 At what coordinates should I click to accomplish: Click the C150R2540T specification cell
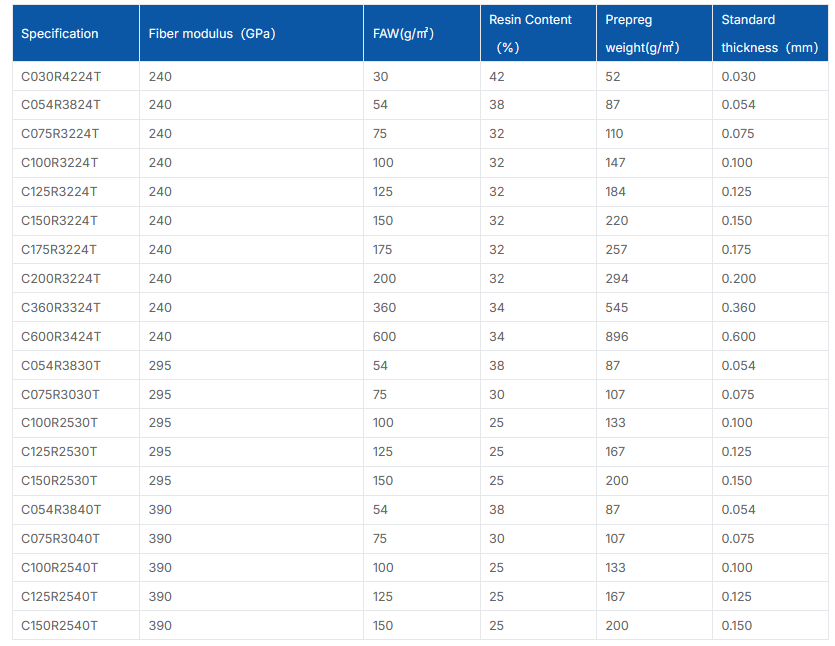tap(60, 626)
